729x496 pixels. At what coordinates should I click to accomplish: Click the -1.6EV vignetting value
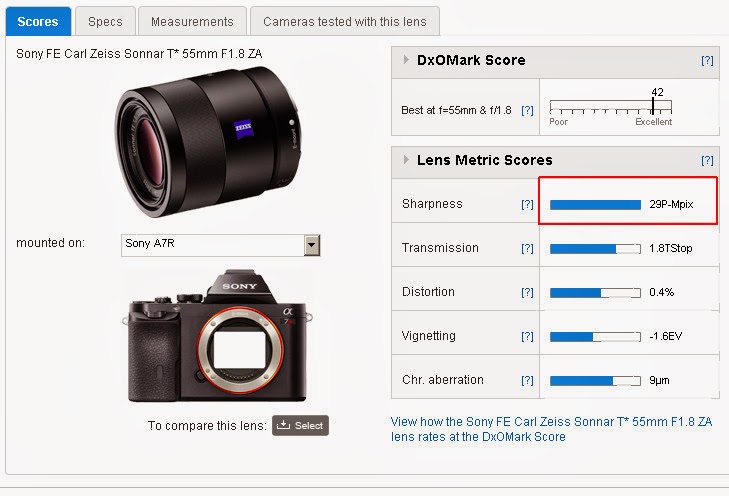coord(666,336)
